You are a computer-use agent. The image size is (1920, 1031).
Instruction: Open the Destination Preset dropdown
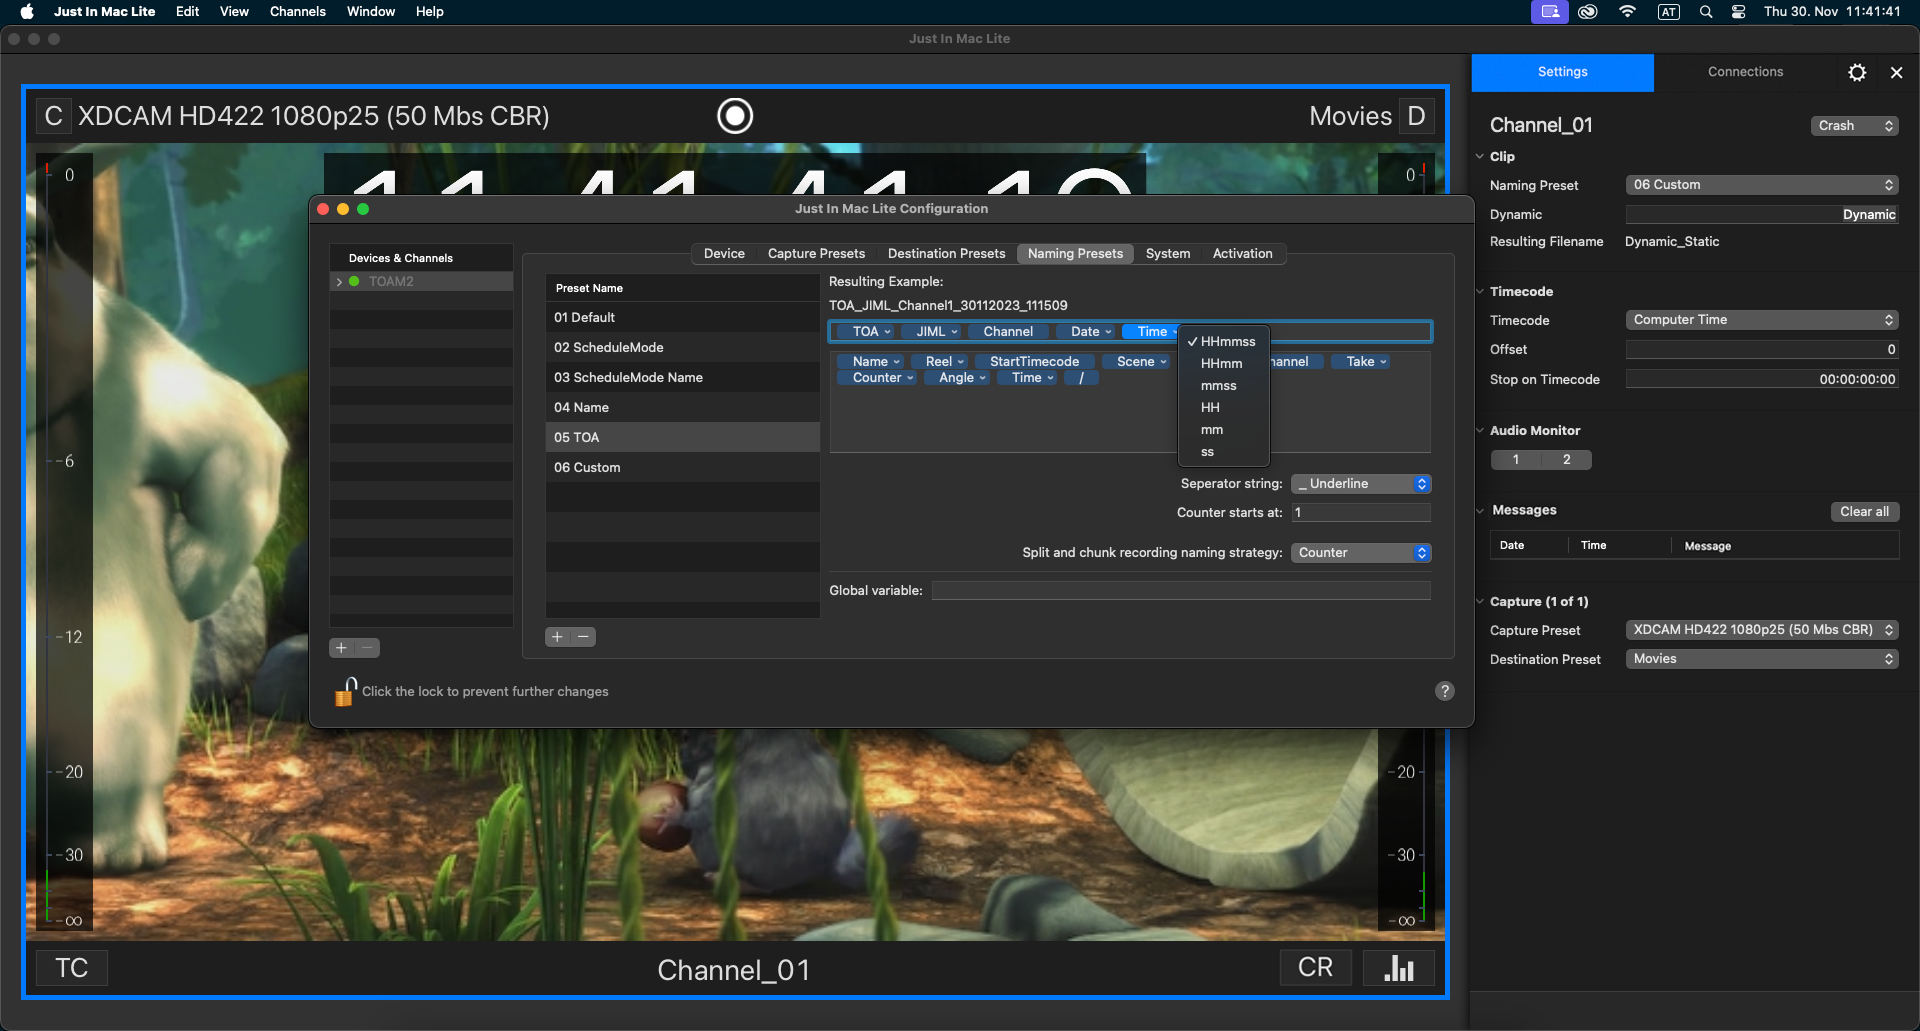(x=1762, y=659)
